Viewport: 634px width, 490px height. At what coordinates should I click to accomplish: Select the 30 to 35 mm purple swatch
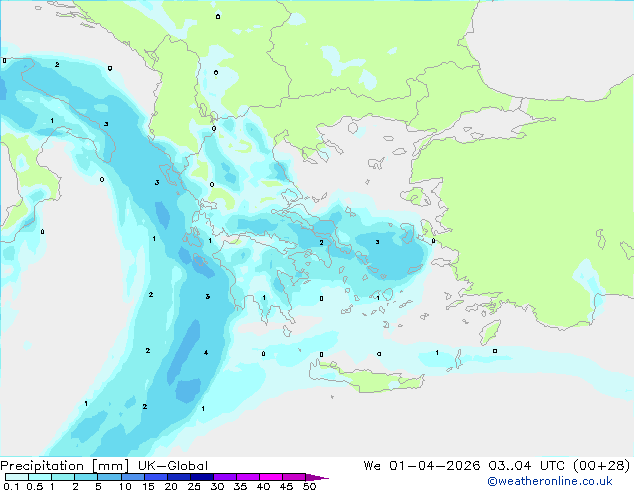[225, 477]
